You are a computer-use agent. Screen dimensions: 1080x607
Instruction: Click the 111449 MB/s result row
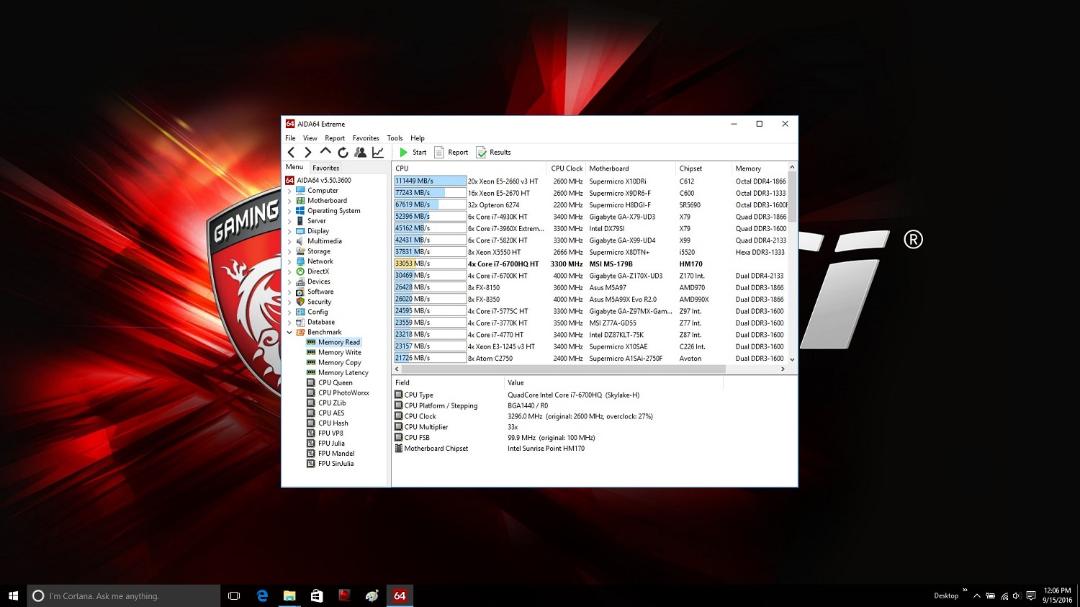click(x=590, y=181)
